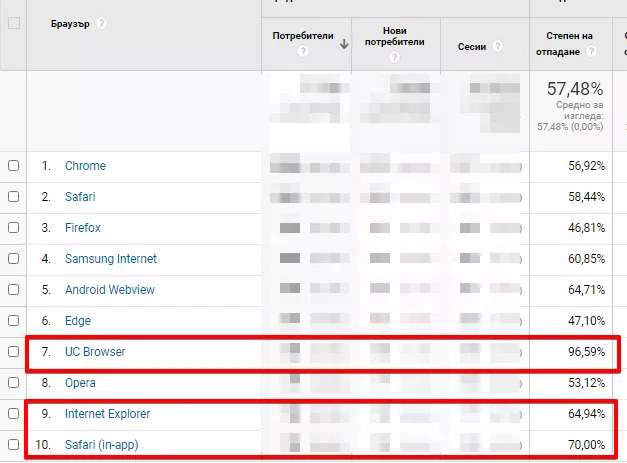
Task: Open the Opera browser link
Action: pos(80,383)
